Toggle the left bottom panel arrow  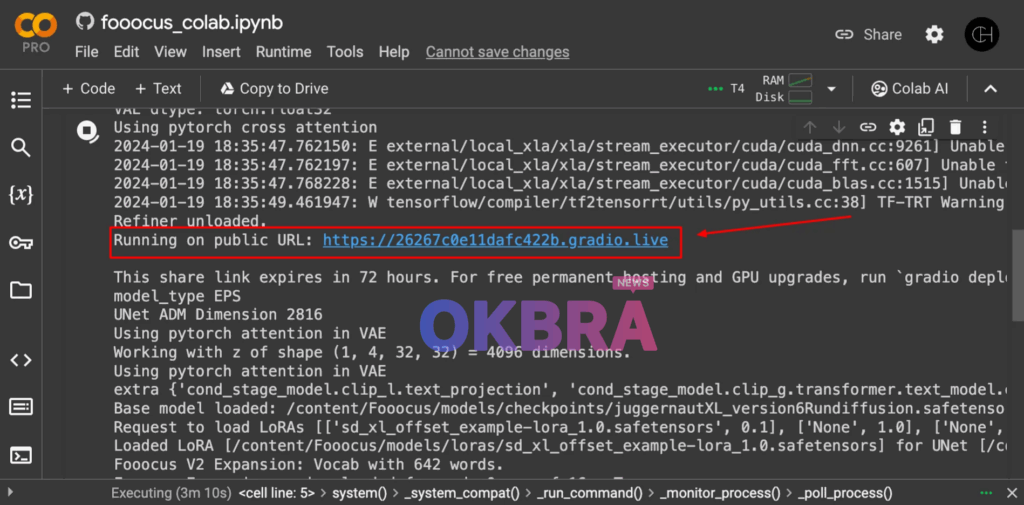8,492
